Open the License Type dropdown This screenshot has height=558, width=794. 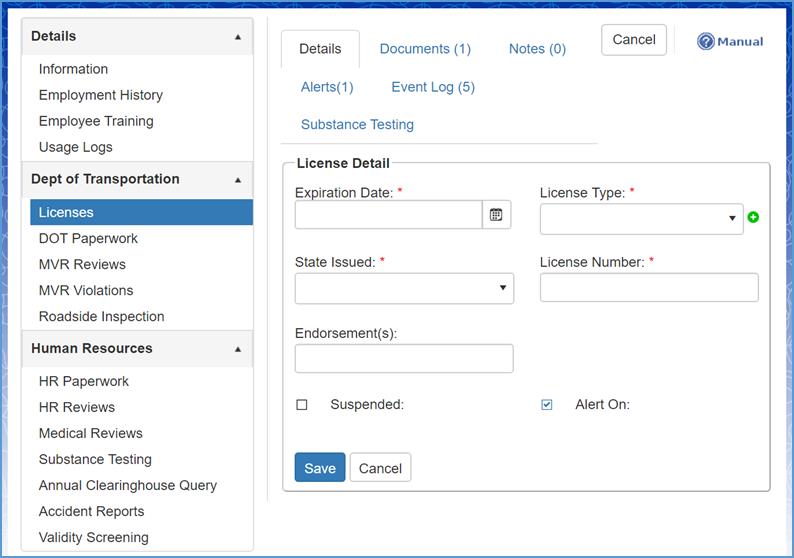pos(641,219)
